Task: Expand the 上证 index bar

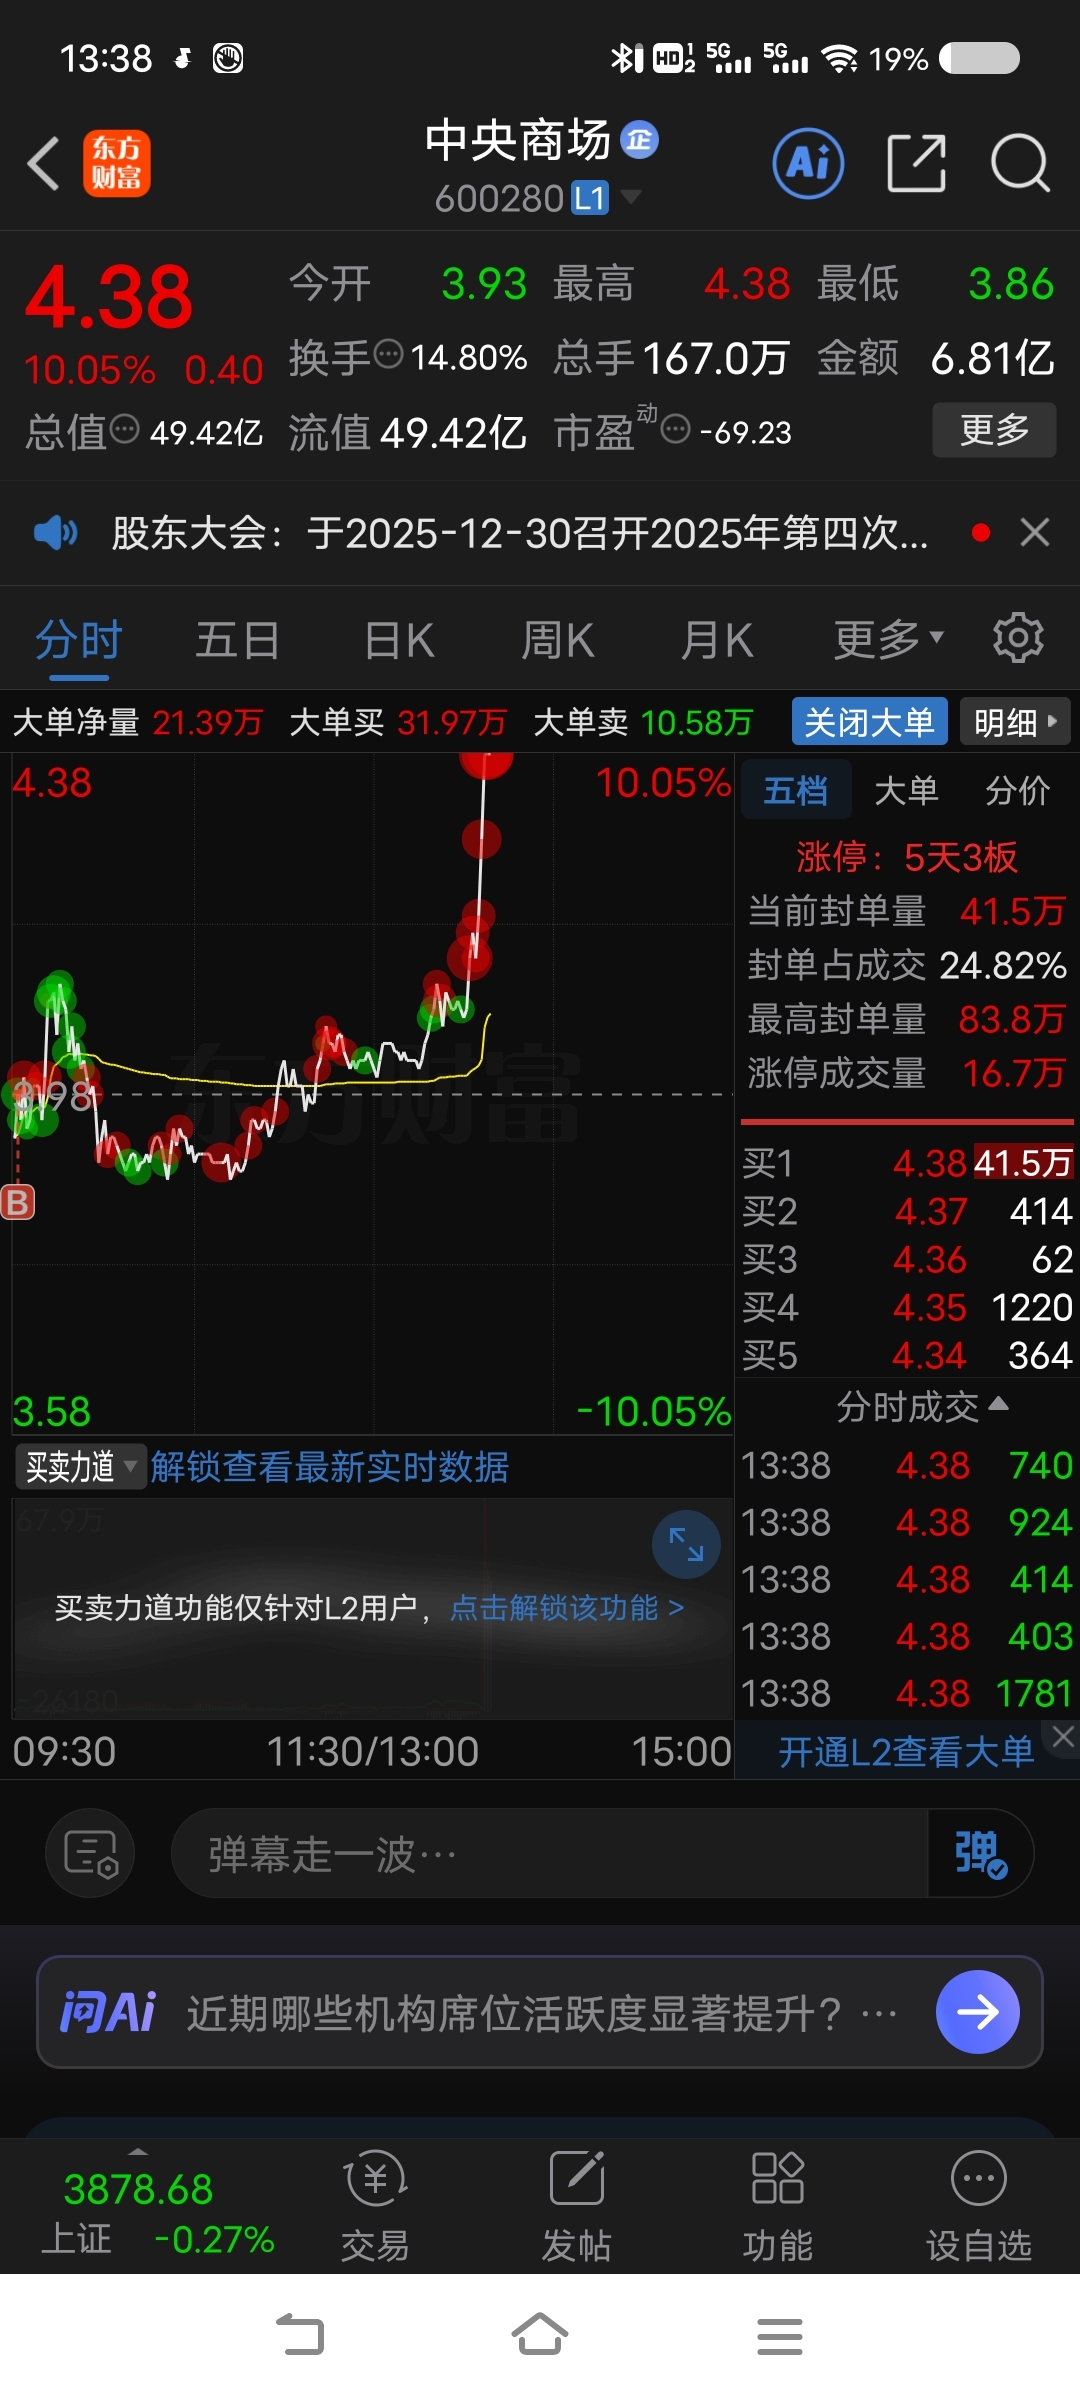Action: (138, 2150)
